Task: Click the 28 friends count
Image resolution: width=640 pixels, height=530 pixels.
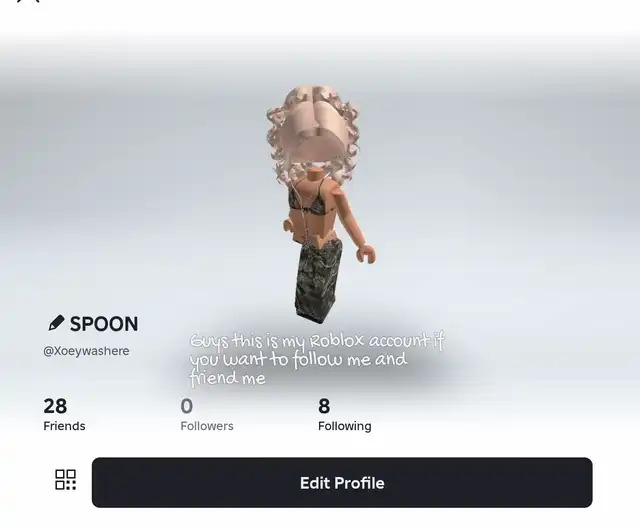Action: point(55,406)
